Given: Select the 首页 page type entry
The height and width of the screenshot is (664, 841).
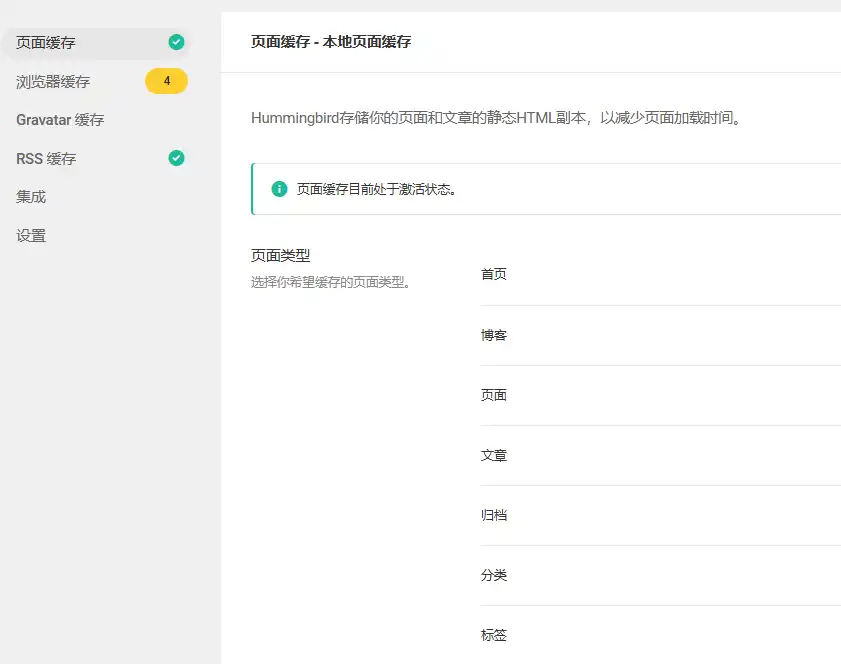Looking at the screenshot, I should click(x=493, y=274).
